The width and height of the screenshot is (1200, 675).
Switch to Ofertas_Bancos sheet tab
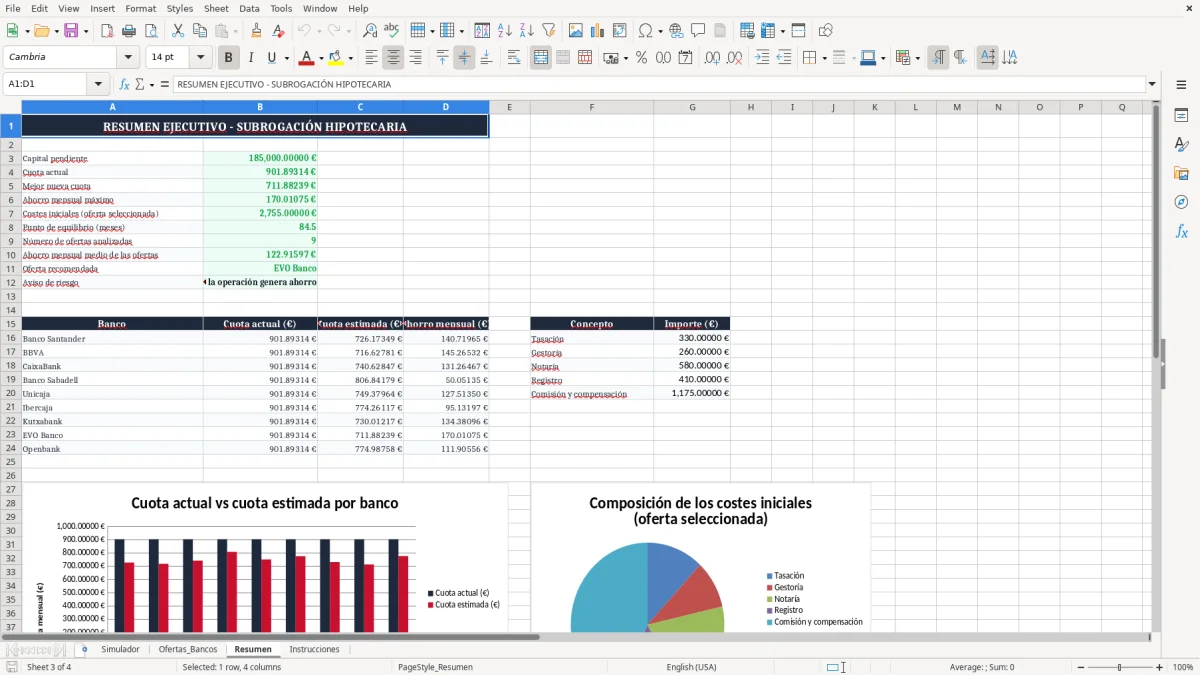pos(188,649)
